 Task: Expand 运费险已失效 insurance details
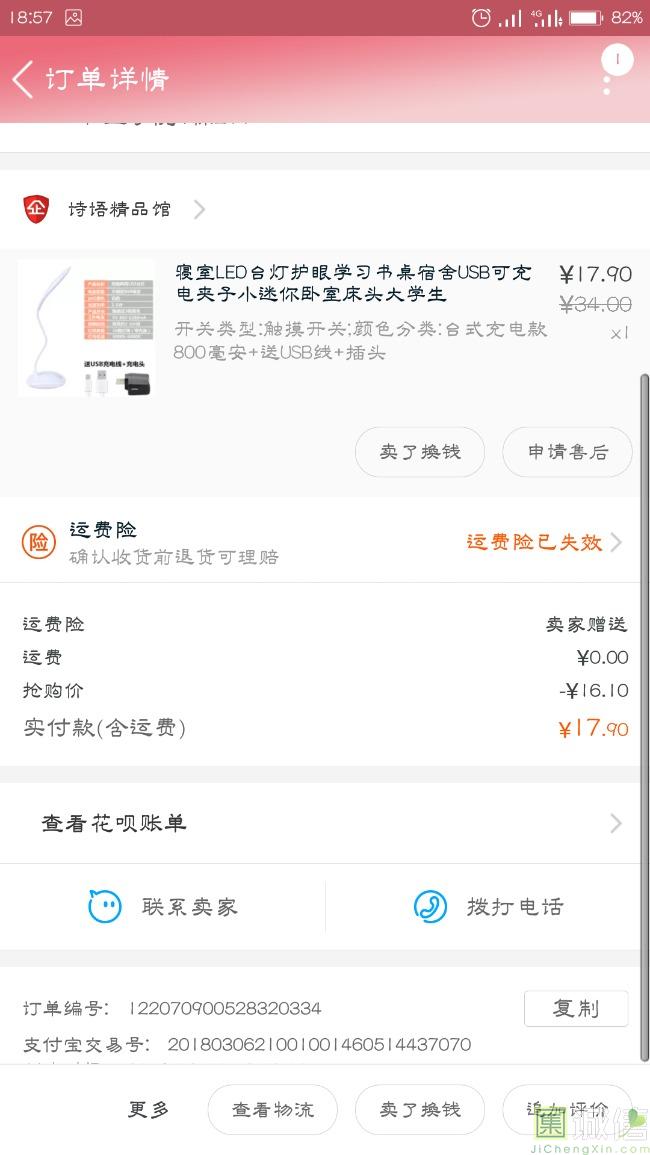coord(616,542)
